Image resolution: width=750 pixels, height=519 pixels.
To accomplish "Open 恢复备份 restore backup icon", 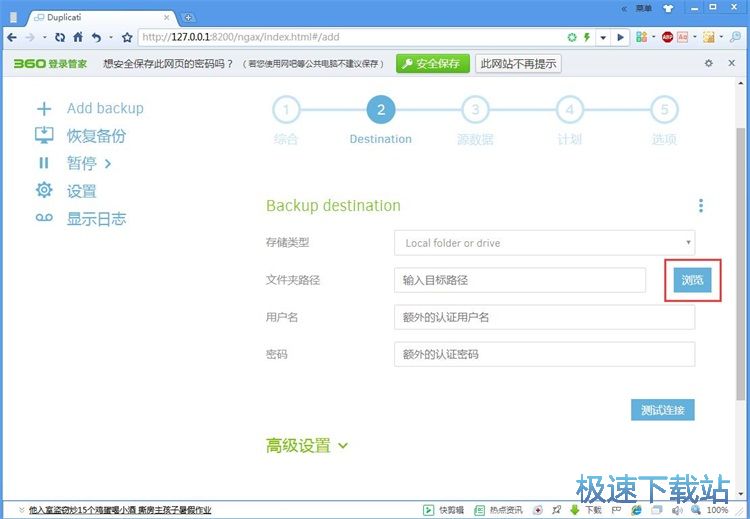I will tap(43, 136).
